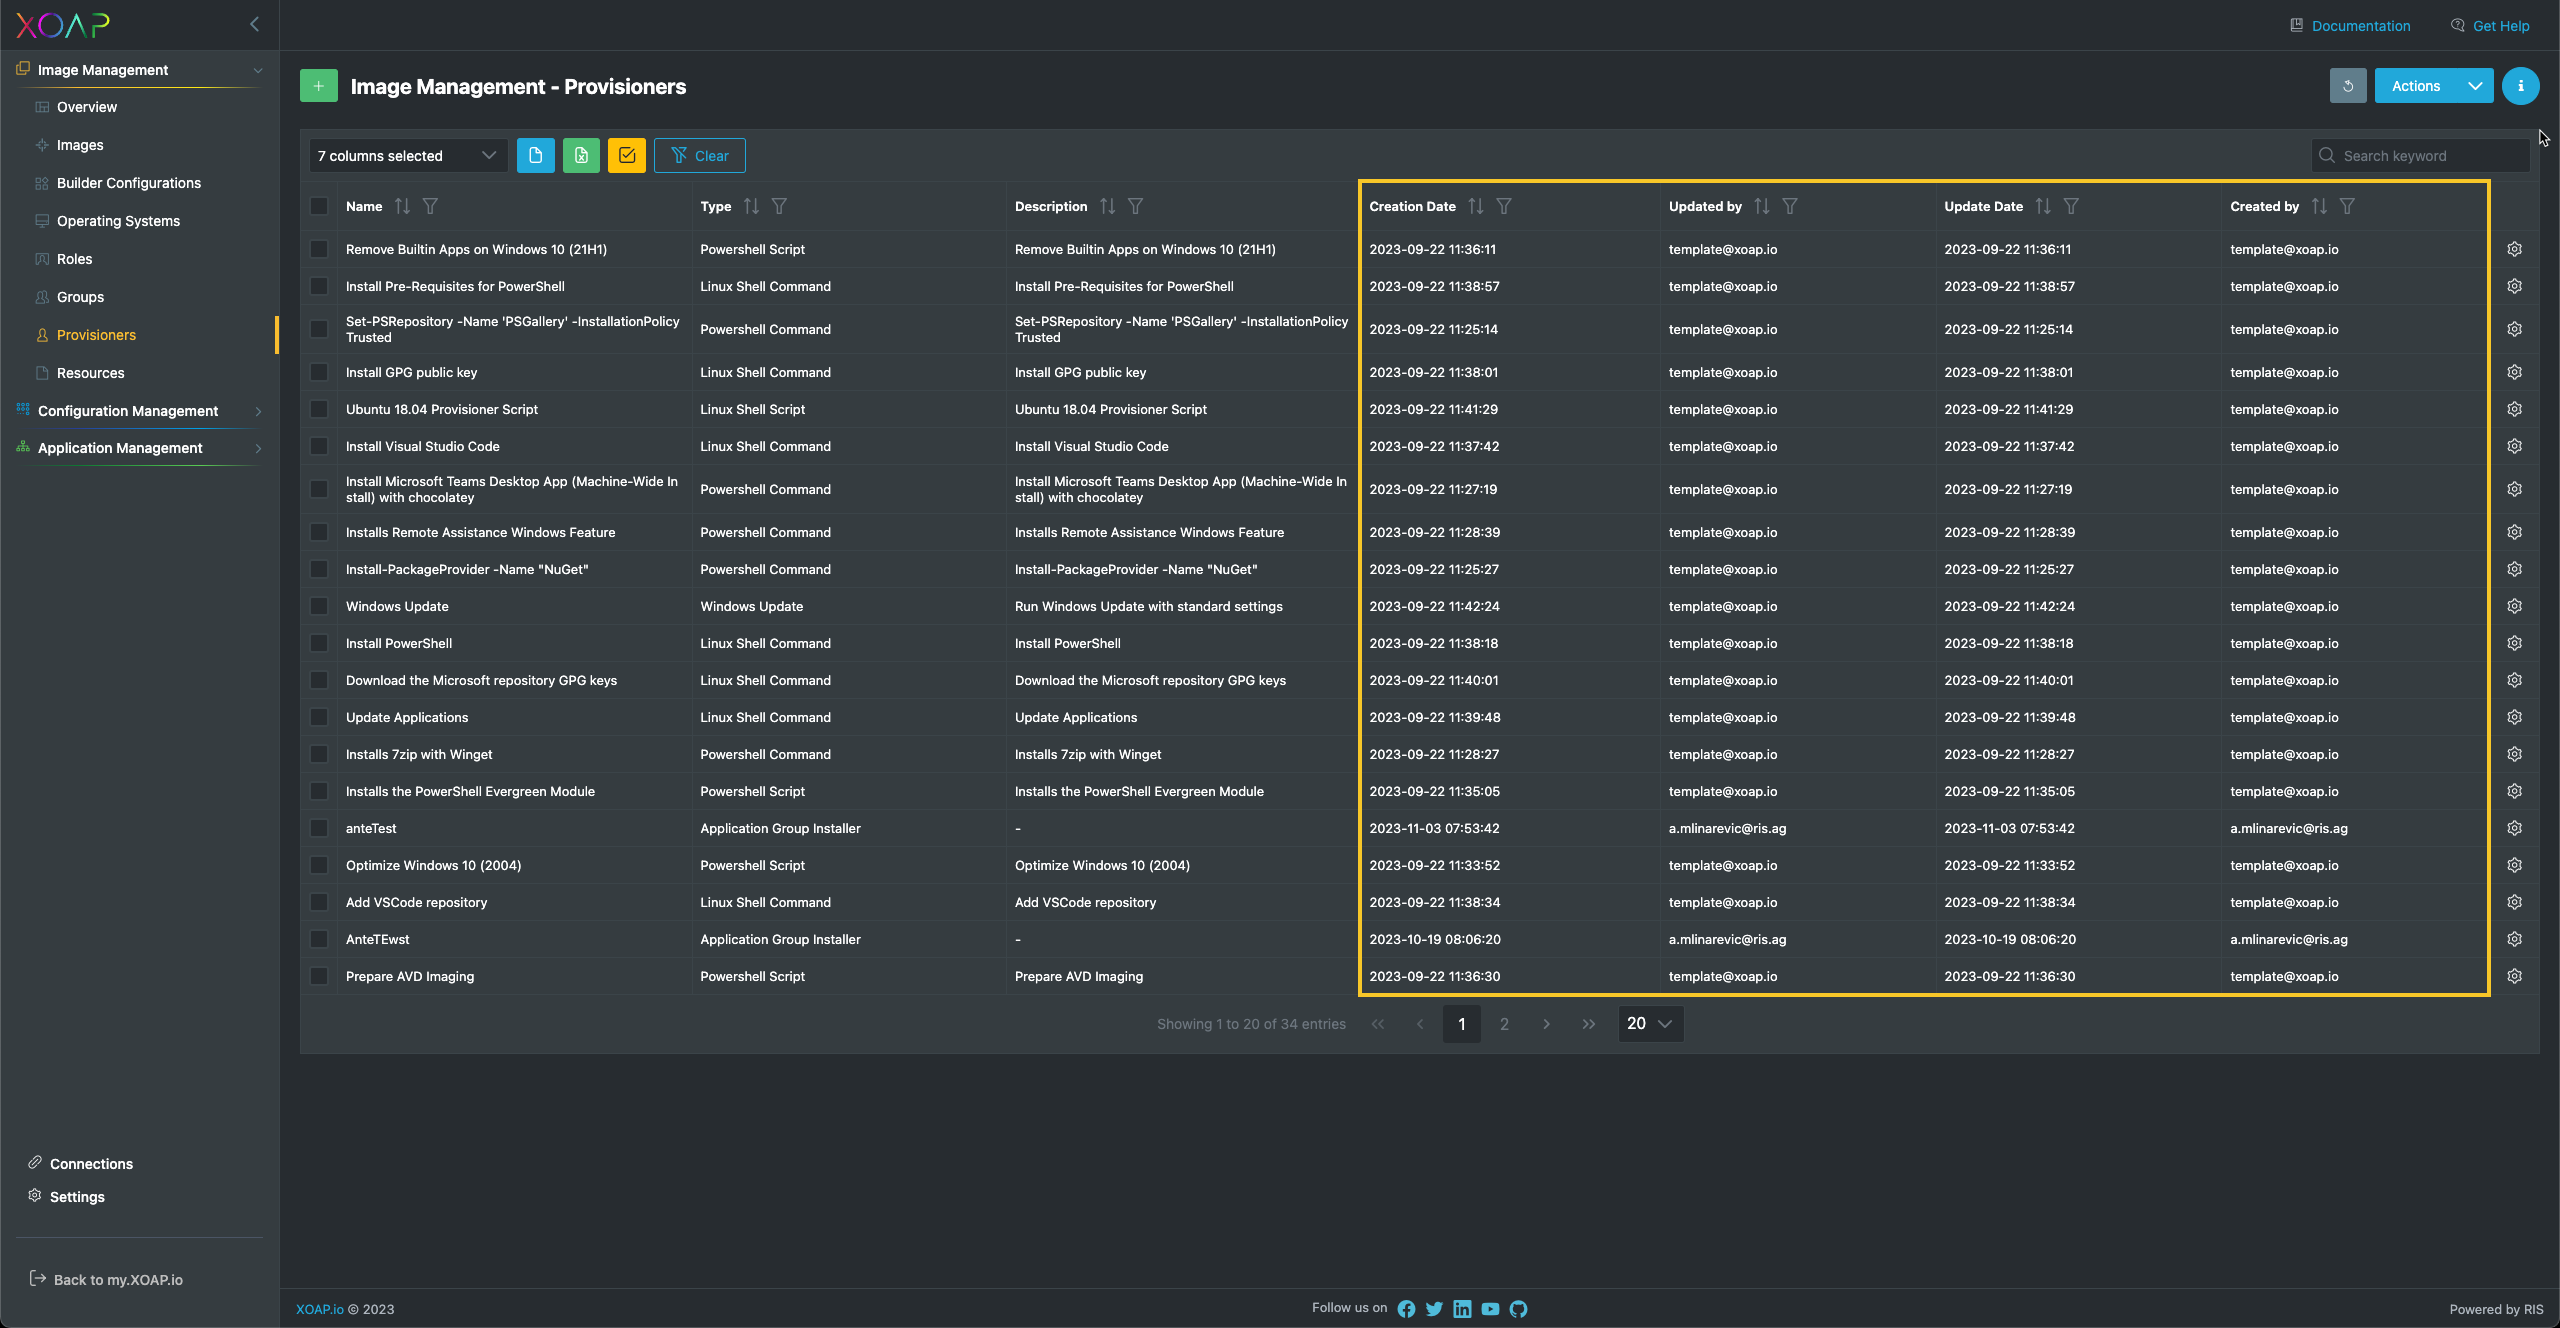2560x1328 pixels.
Task: Open the Twitter icon in footer
Action: click(1434, 1309)
